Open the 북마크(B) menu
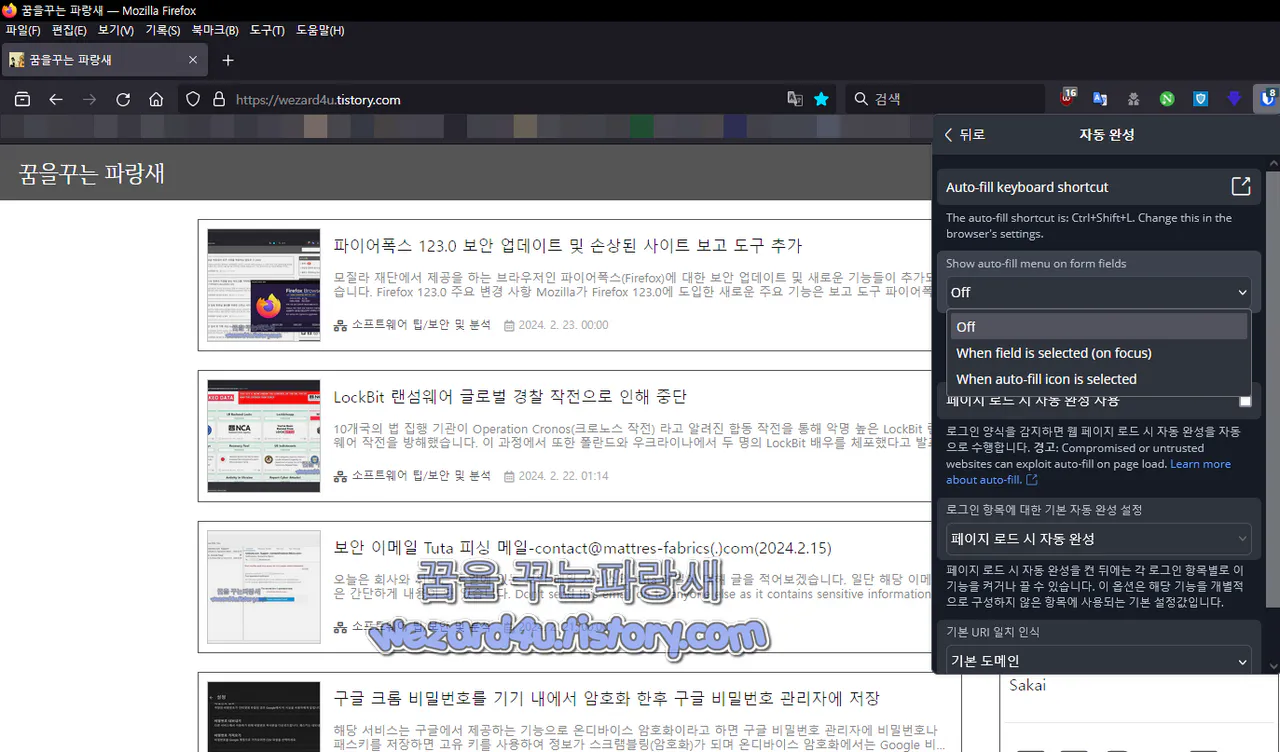This screenshot has width=1280, height=752. [215, 30]
